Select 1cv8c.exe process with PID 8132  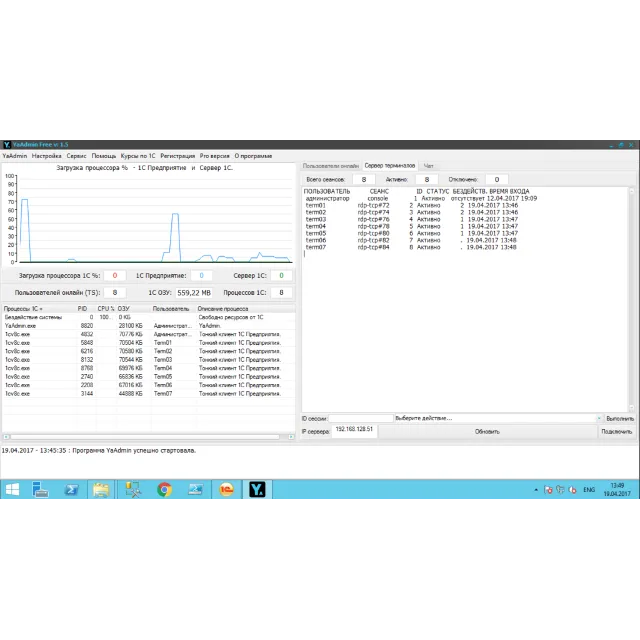tap(149, 360)
